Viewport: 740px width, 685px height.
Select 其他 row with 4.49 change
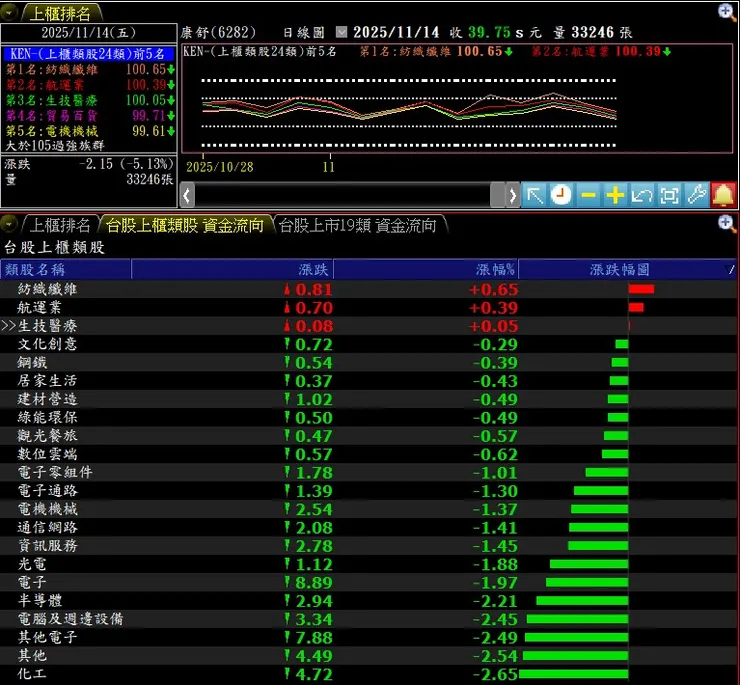[368, 656]
